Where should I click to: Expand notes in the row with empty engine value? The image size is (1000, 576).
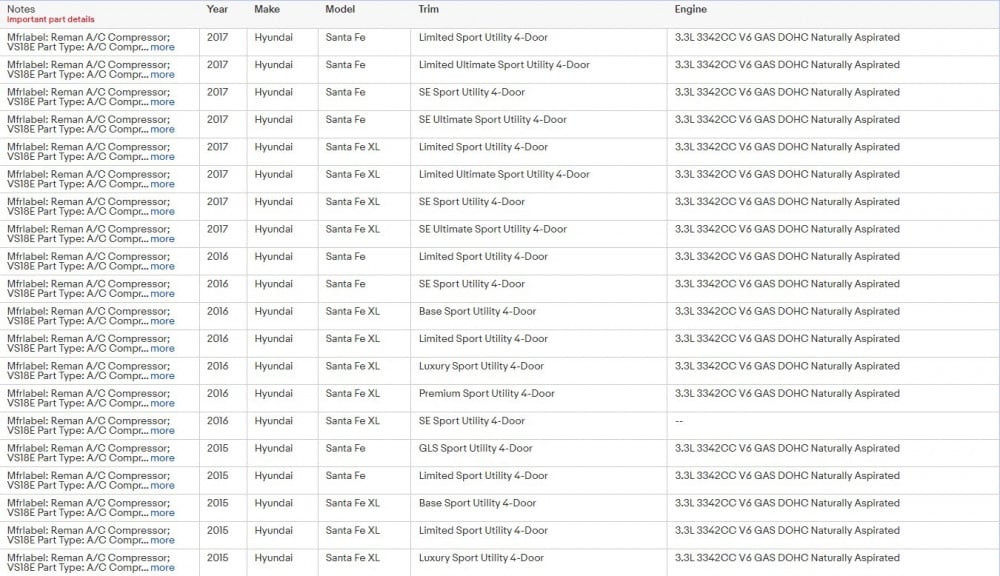point(162,431)
